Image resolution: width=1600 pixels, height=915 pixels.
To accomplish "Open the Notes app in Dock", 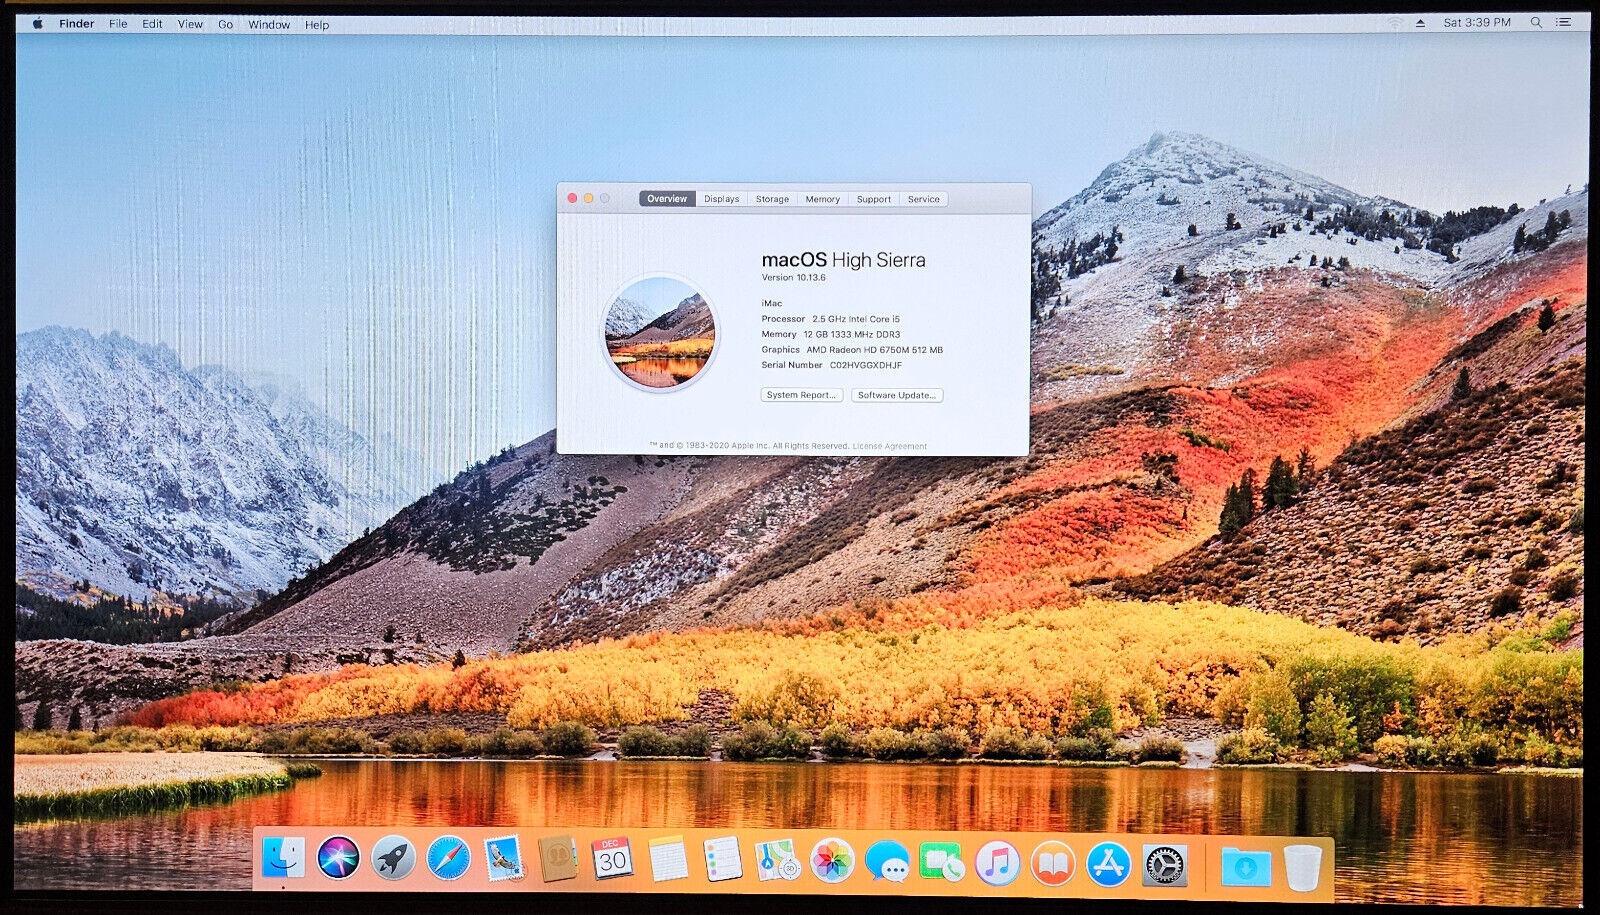I will [x=668, y=859].
